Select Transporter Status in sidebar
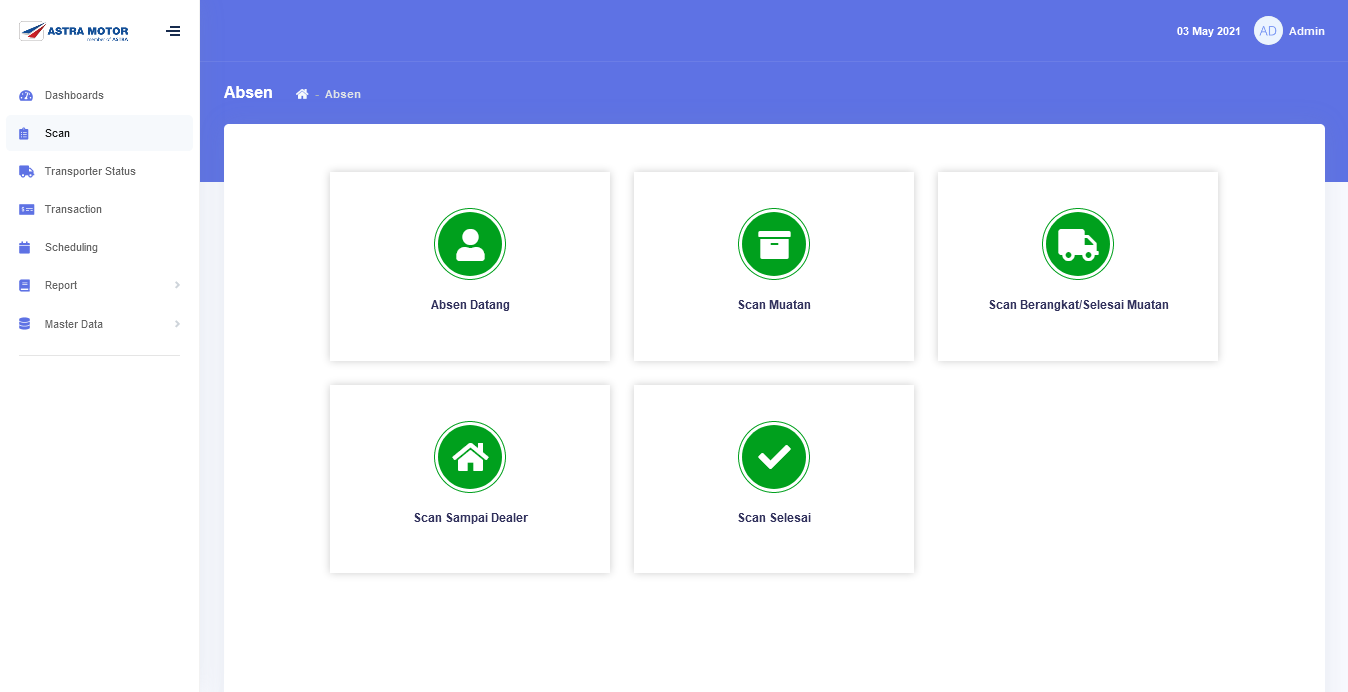This screenshot has width=1348, height=692. (90, 171)
